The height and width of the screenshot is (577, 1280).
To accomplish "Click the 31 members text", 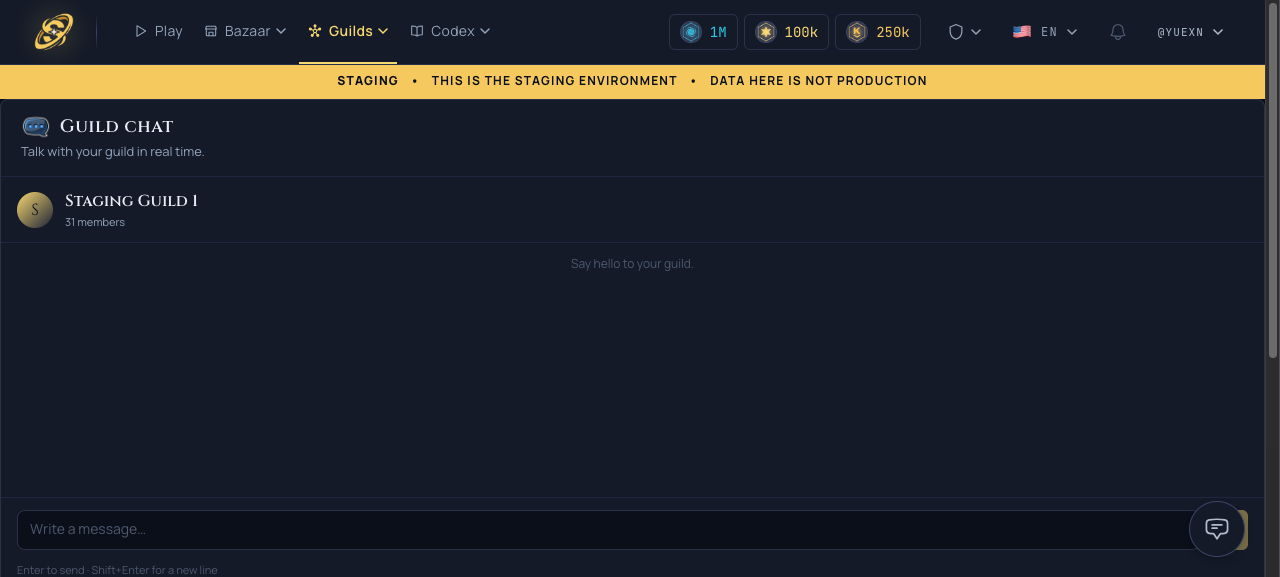I will click(95, 222).
